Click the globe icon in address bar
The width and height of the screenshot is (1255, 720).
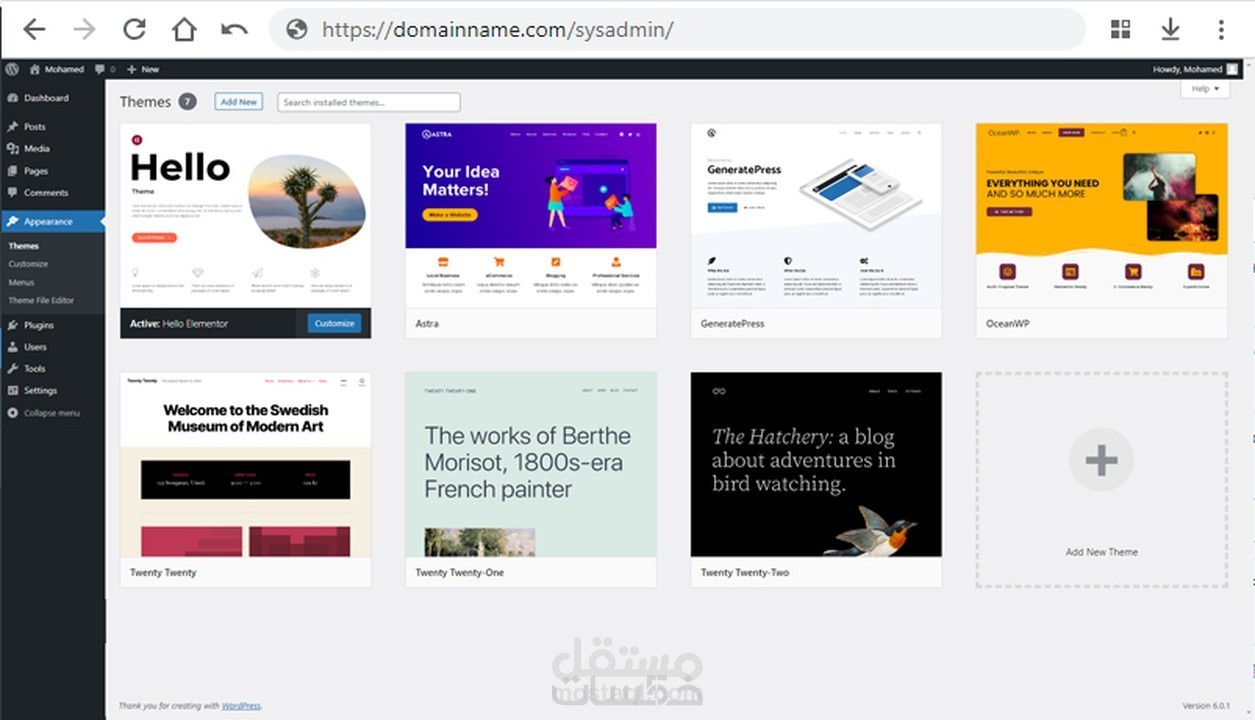297,29
